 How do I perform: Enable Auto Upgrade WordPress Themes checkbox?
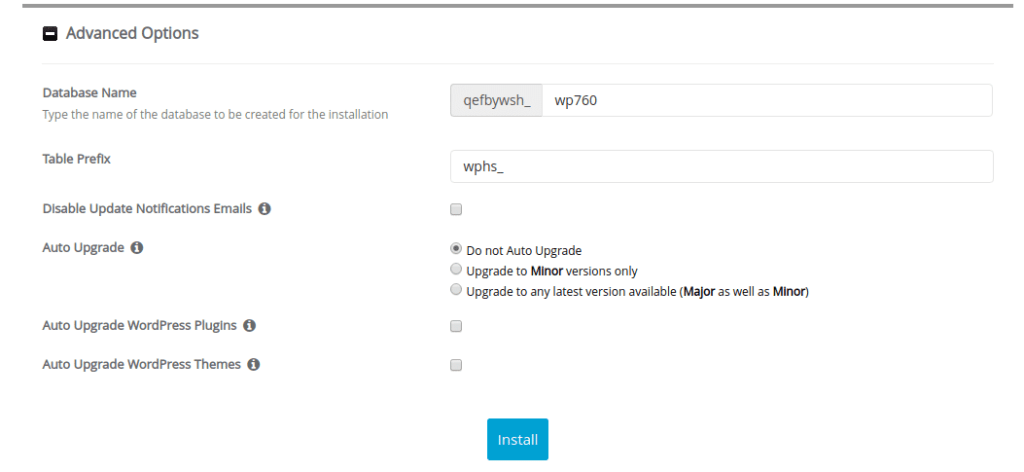[456, 365]
